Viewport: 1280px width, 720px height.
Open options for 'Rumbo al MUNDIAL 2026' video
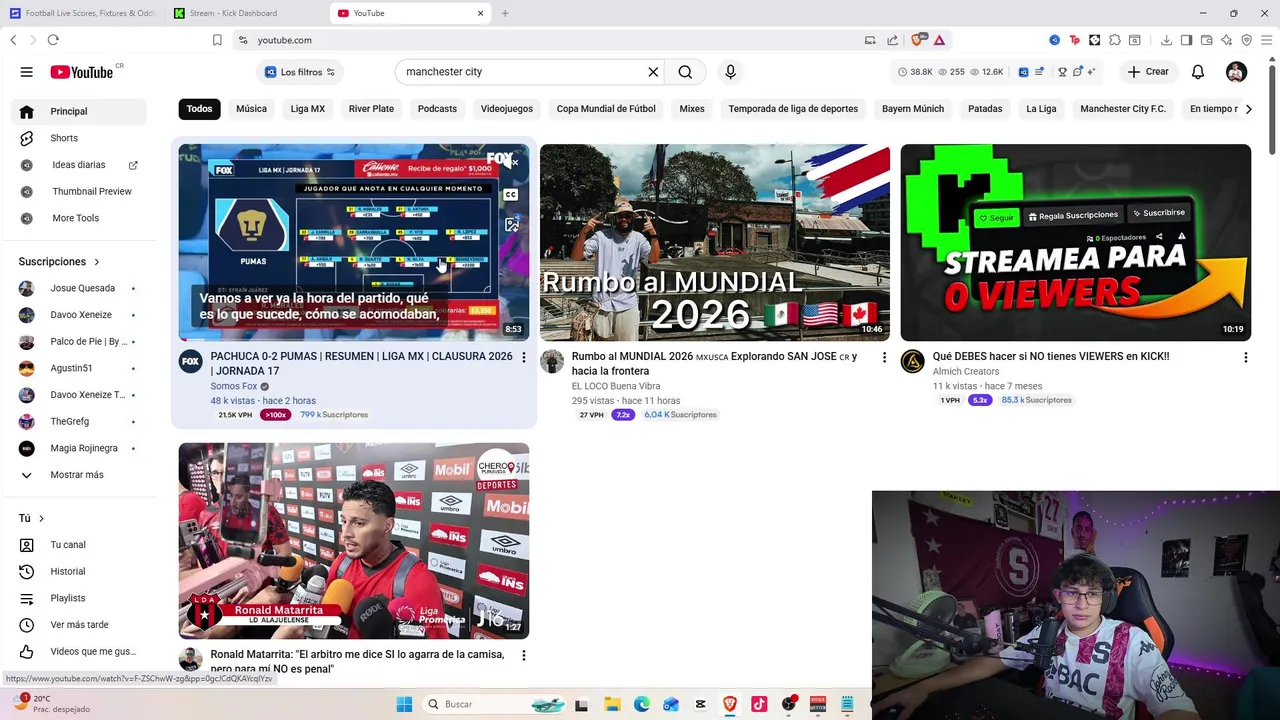884,357
